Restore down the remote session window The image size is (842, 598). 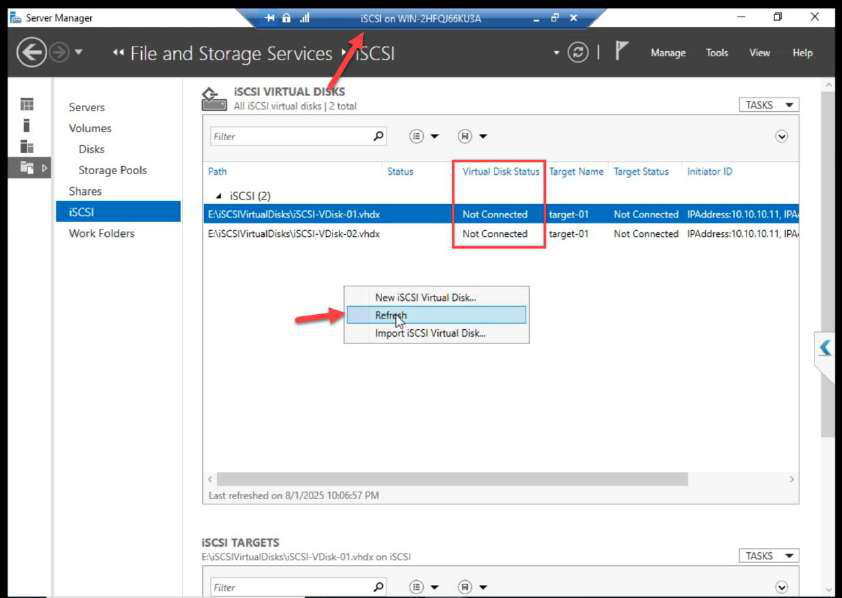pos(555,18)
